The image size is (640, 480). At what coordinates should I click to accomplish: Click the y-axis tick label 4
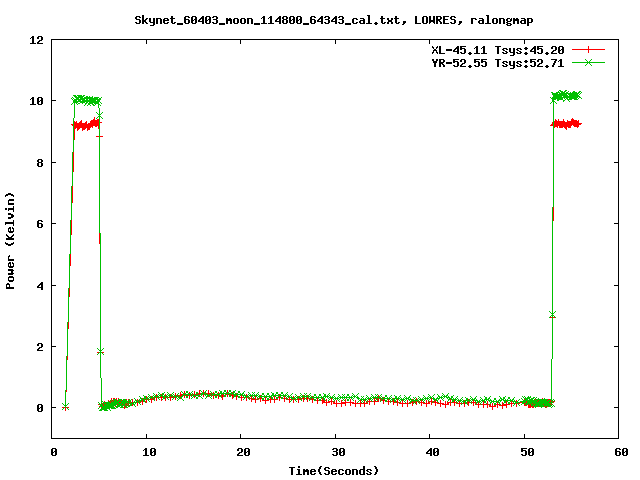[40, 286]
